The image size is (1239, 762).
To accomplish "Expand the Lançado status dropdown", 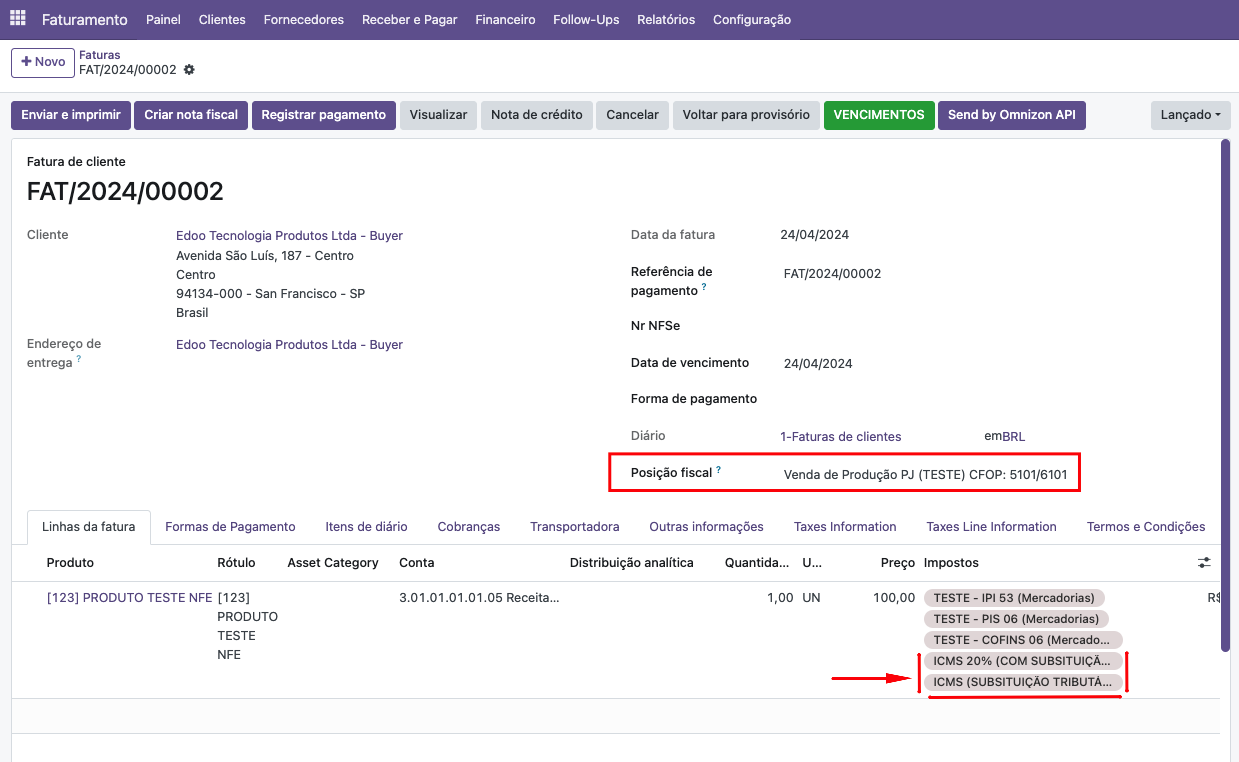I will coord(1191,115).
